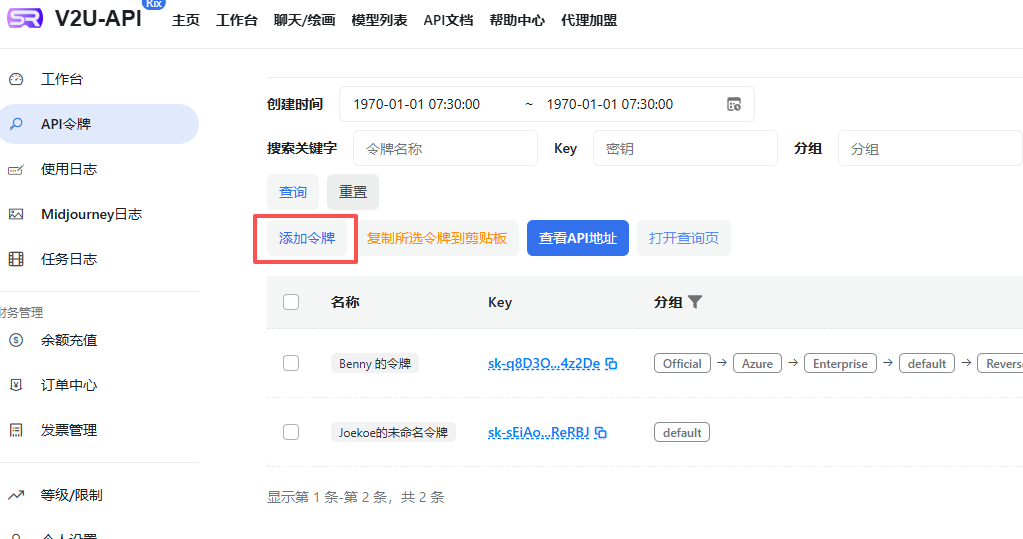Check the Benny 的令牌 row checkbox
The height and width of the screenshot is (539, 1023).
[291, 363]
